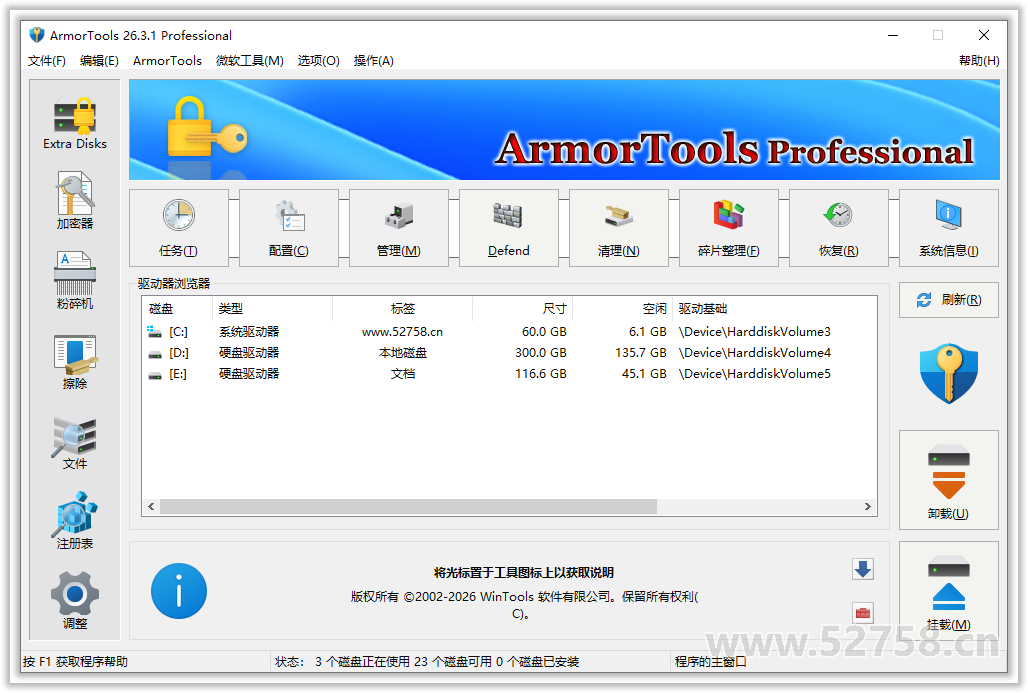Viewport: 1028px width, 693px height.
Task: Click the 卸载(U) unmount disk button
Action: click(949, 480)
